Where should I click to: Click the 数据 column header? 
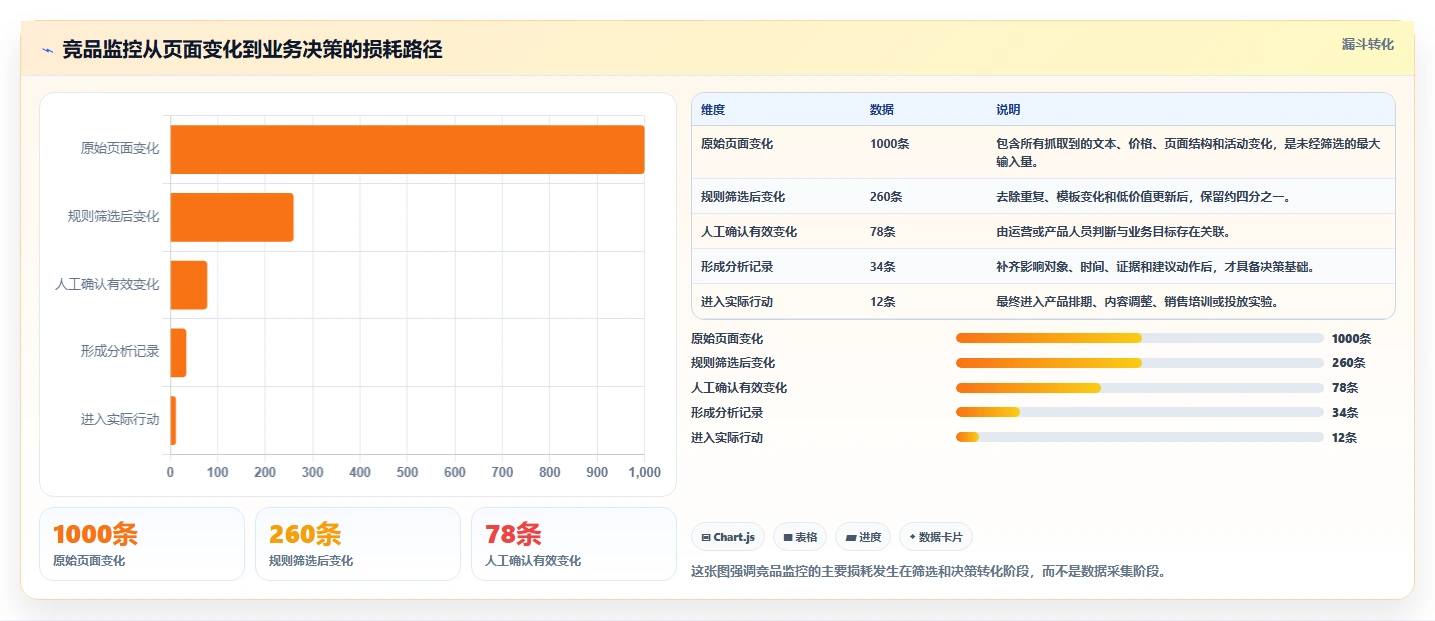coord(882,109)
